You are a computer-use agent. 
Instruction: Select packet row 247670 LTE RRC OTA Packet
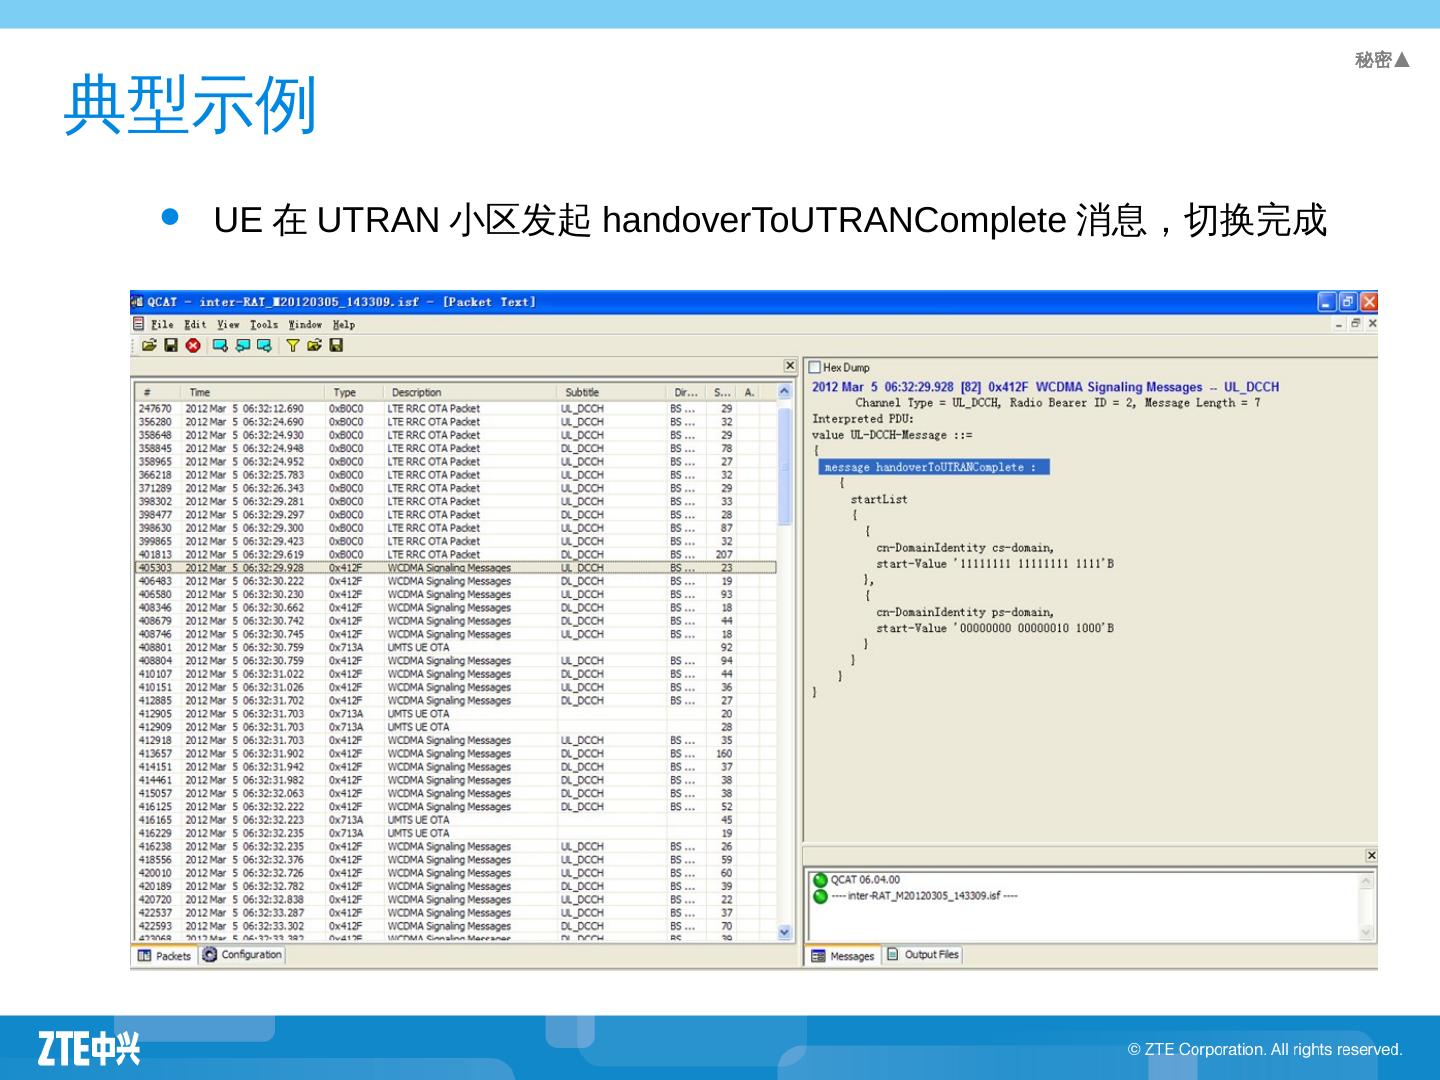455,409
